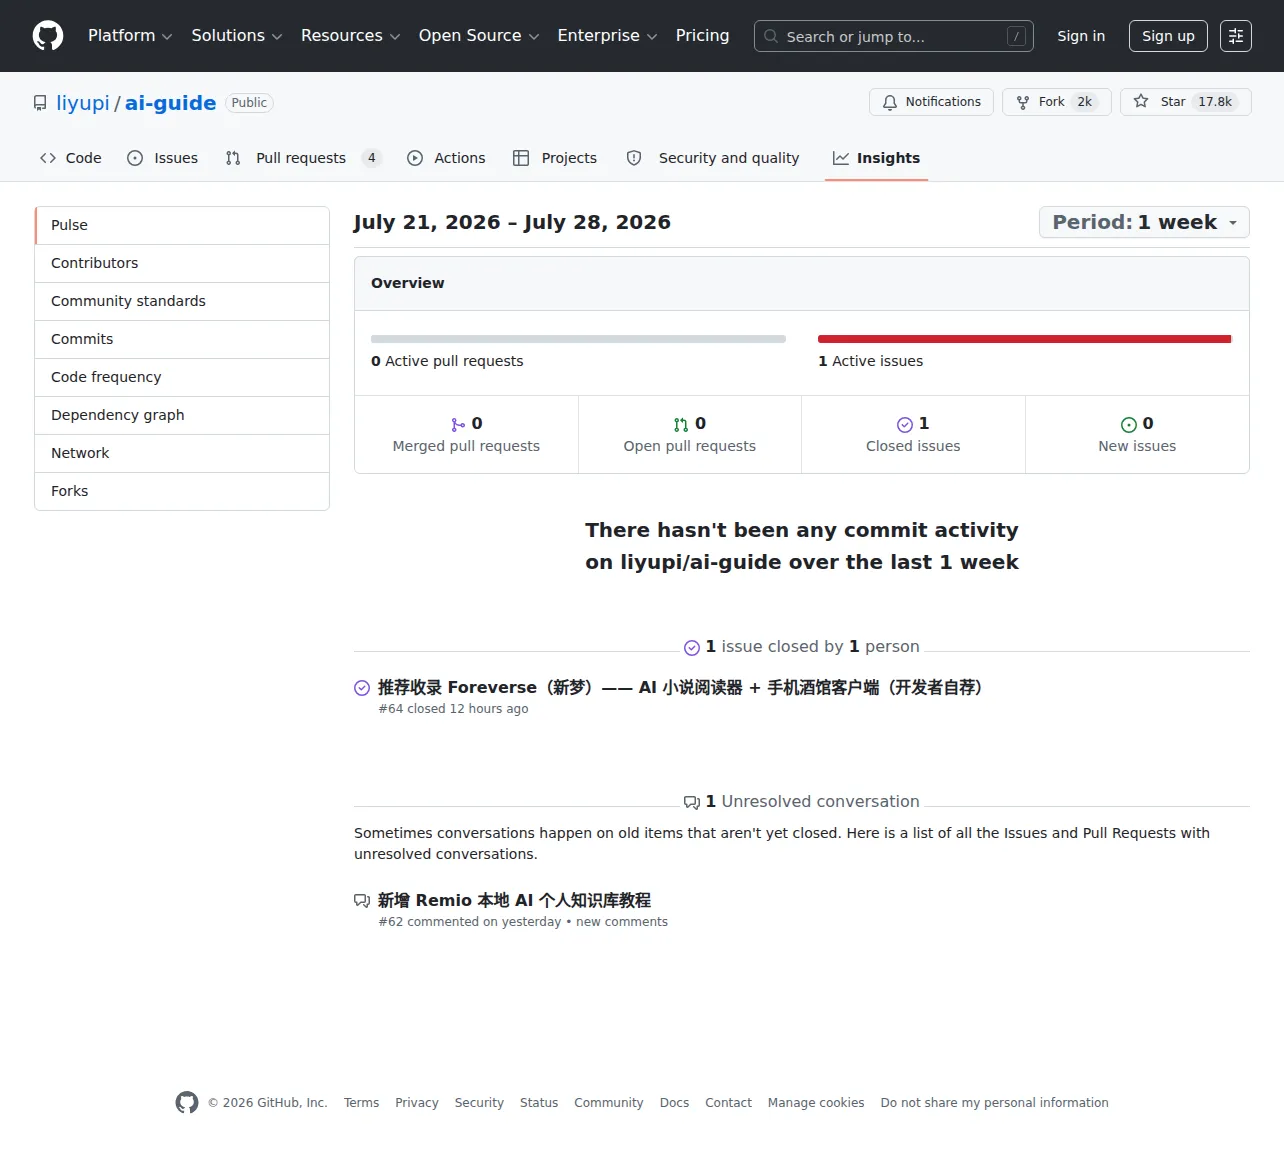
Task: Open Contributors in the sidebar
Action: pos(182,264)
